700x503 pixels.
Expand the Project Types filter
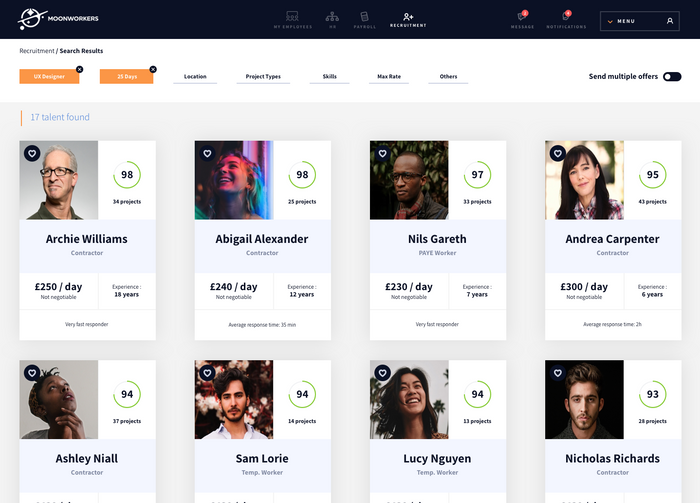click(x=263, y=77)
